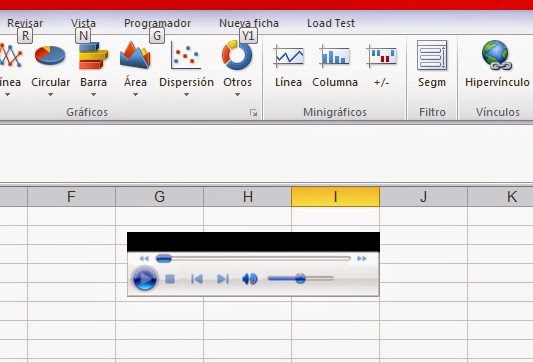The width and height of the screenshot is (533, 362).
Task: Select column F header
Action: click(71, 196)
